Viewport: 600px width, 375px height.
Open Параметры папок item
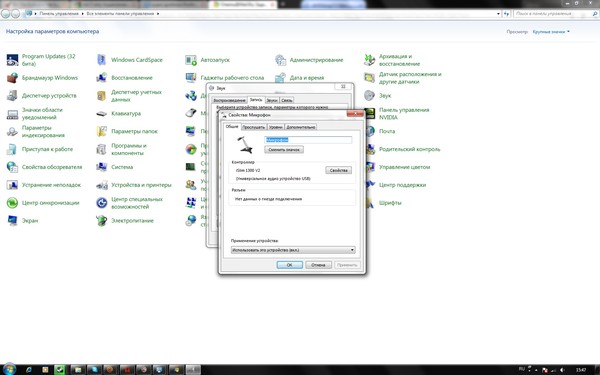pos(127,131)
